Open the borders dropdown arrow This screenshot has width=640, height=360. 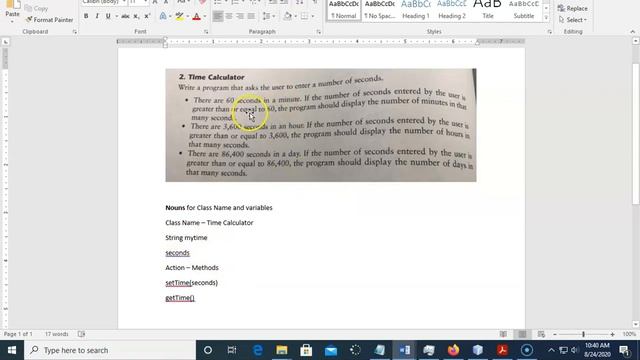(313, 16)
